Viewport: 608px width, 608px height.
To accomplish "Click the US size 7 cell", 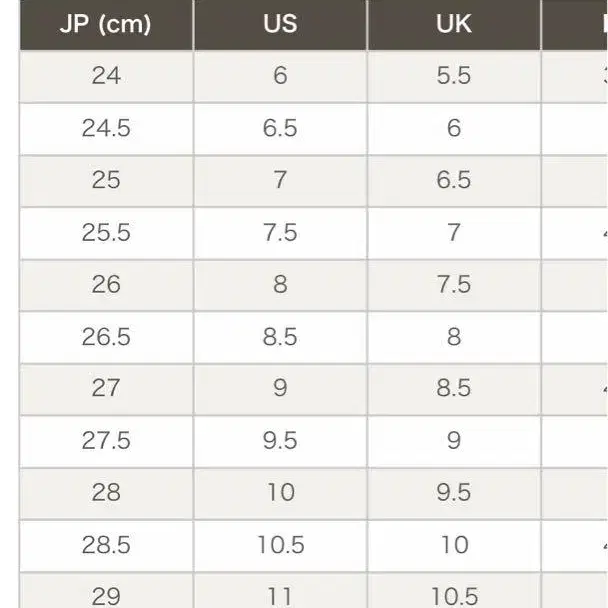I will tap(280, 181).
